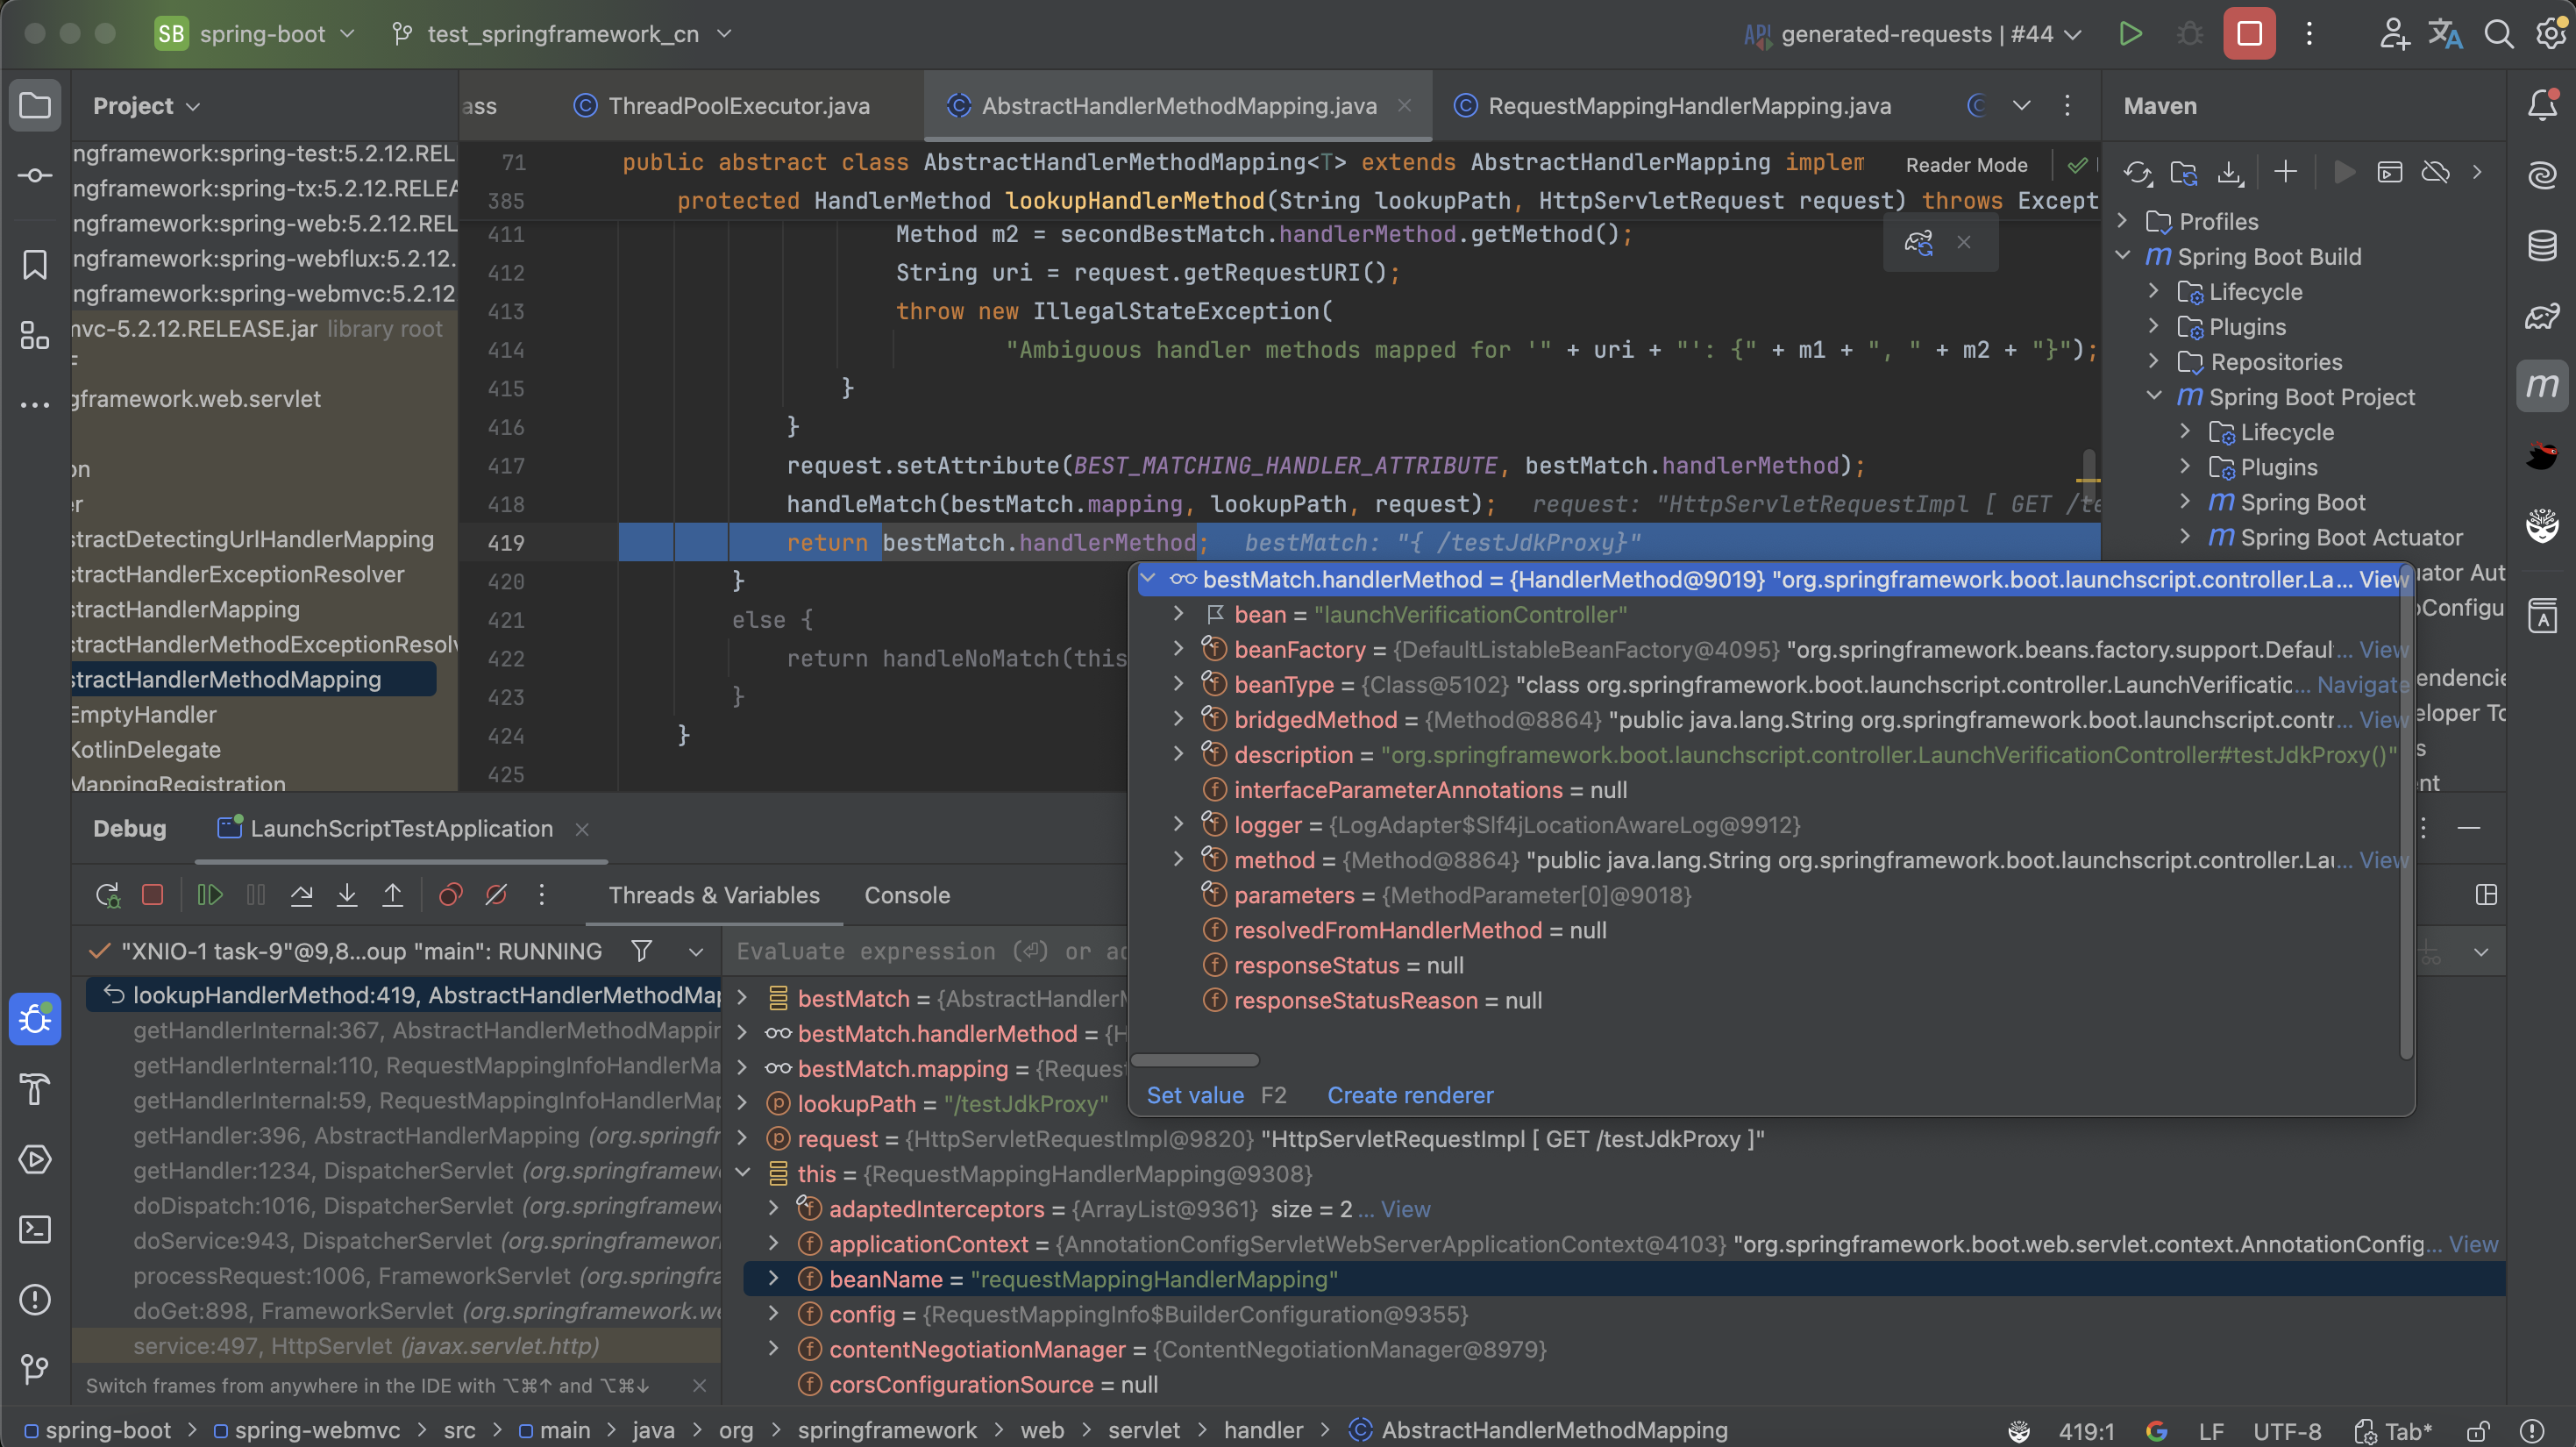
Task: Click the Resume Program debug icon
Action: [x=209, y=895]
